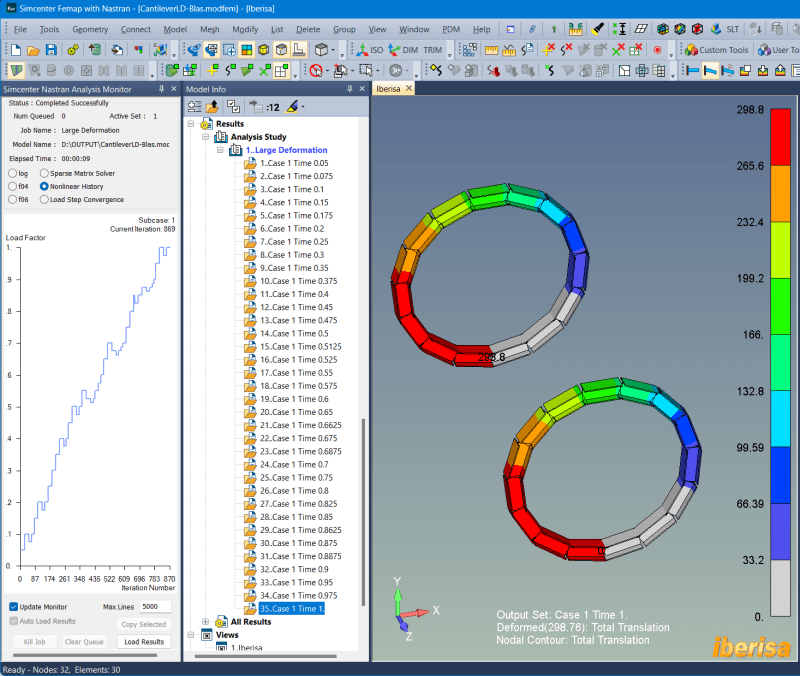
Task: Open the dashed box select dropdown arrow
Action: (x=377, y=70)
